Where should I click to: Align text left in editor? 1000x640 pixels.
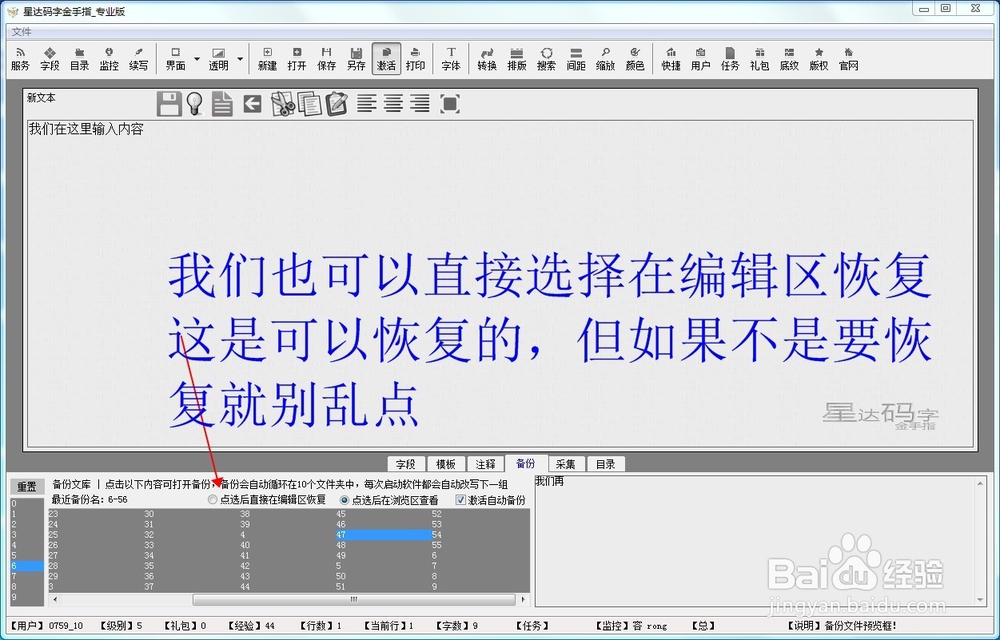[x=367, y=103]
